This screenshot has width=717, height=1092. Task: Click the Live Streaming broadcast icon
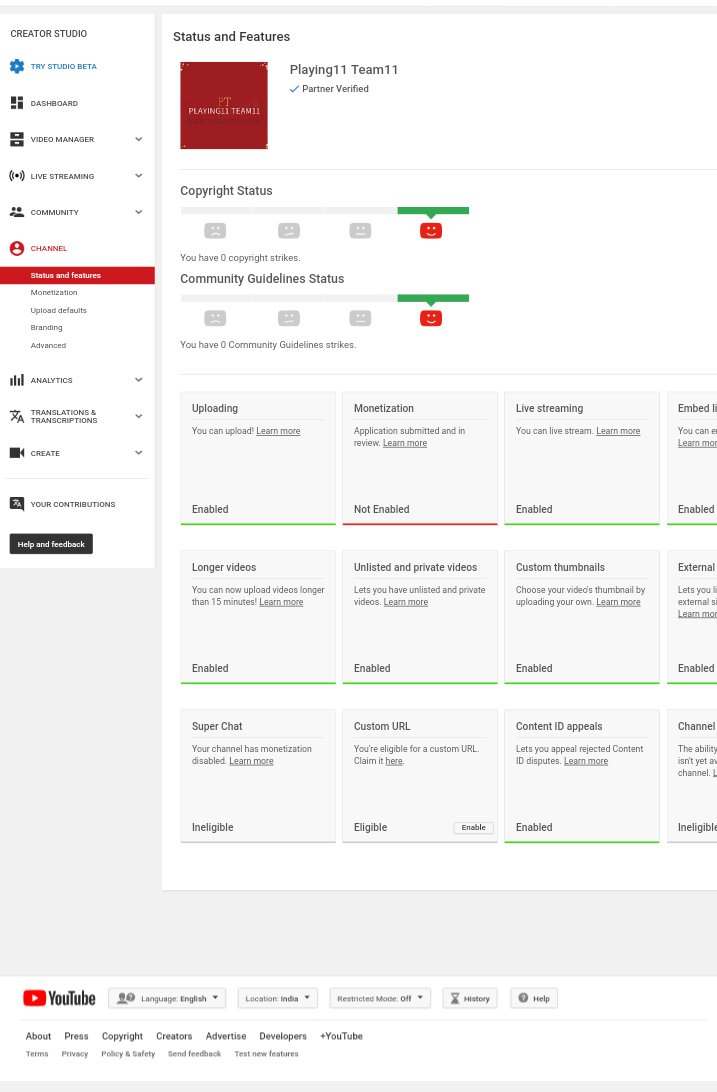tap(17, 176)
